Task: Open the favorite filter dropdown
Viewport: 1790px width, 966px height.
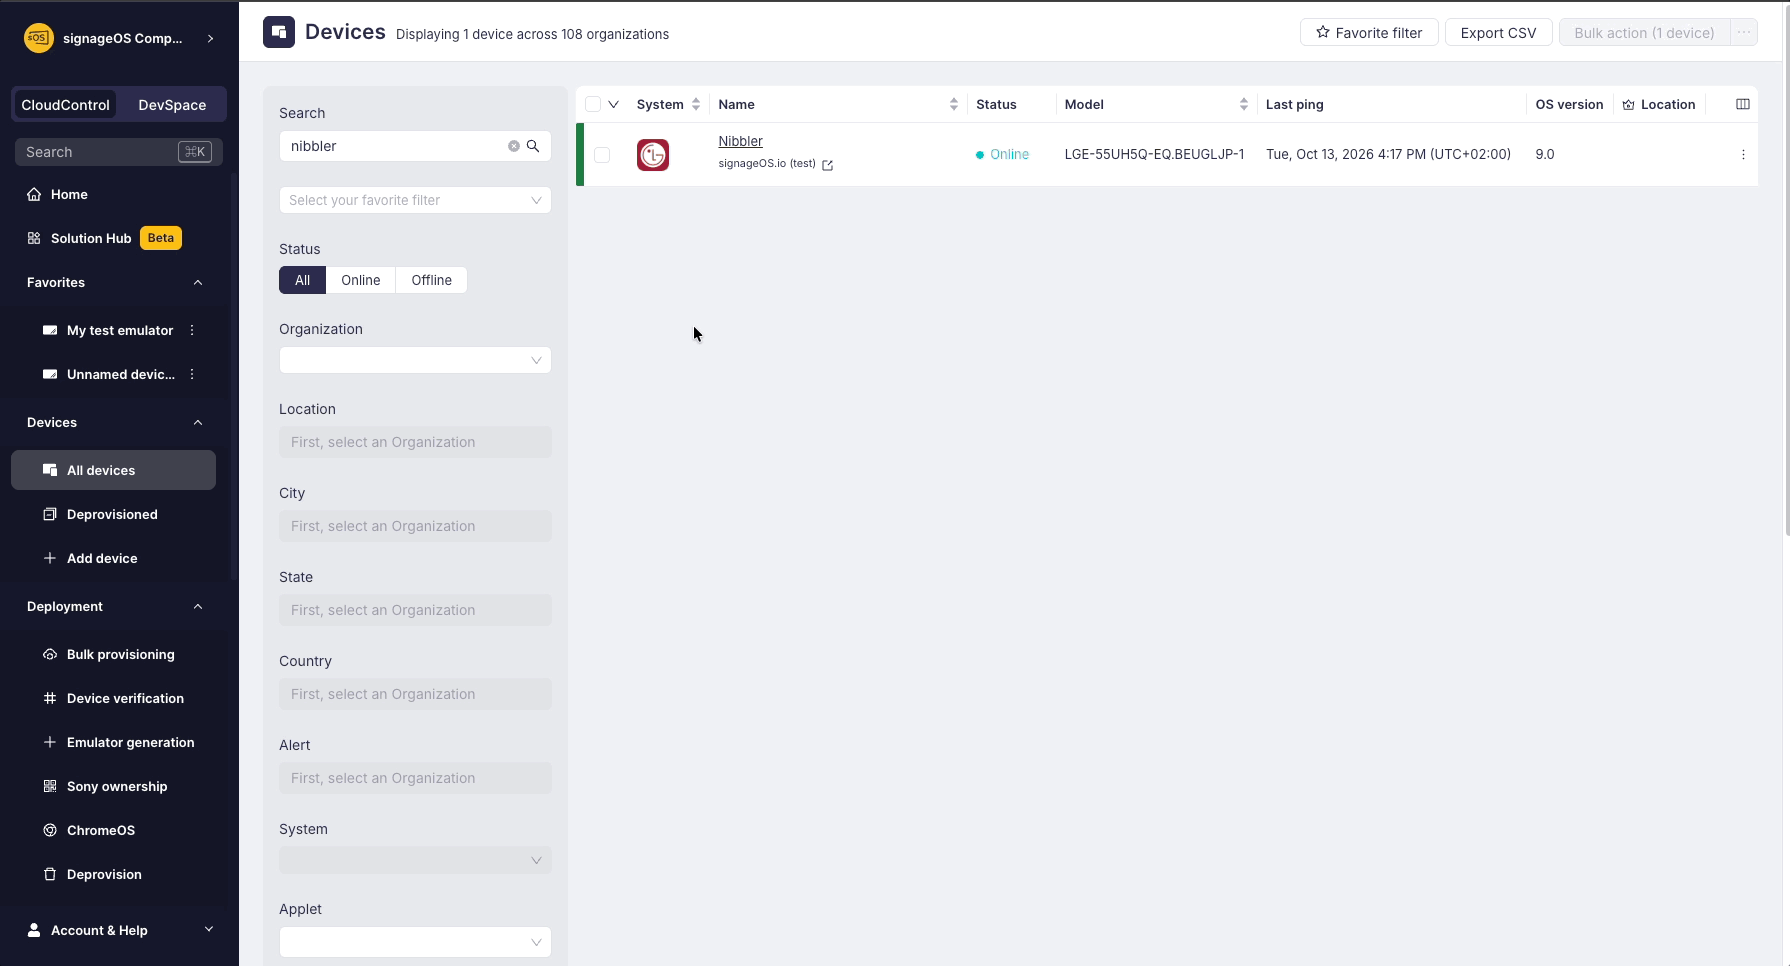Action: point(415,200)
